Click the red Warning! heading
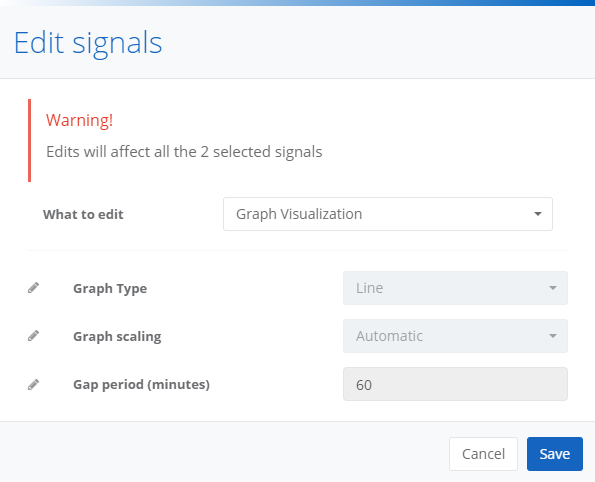The image size is (595, 482). (80, 120)
